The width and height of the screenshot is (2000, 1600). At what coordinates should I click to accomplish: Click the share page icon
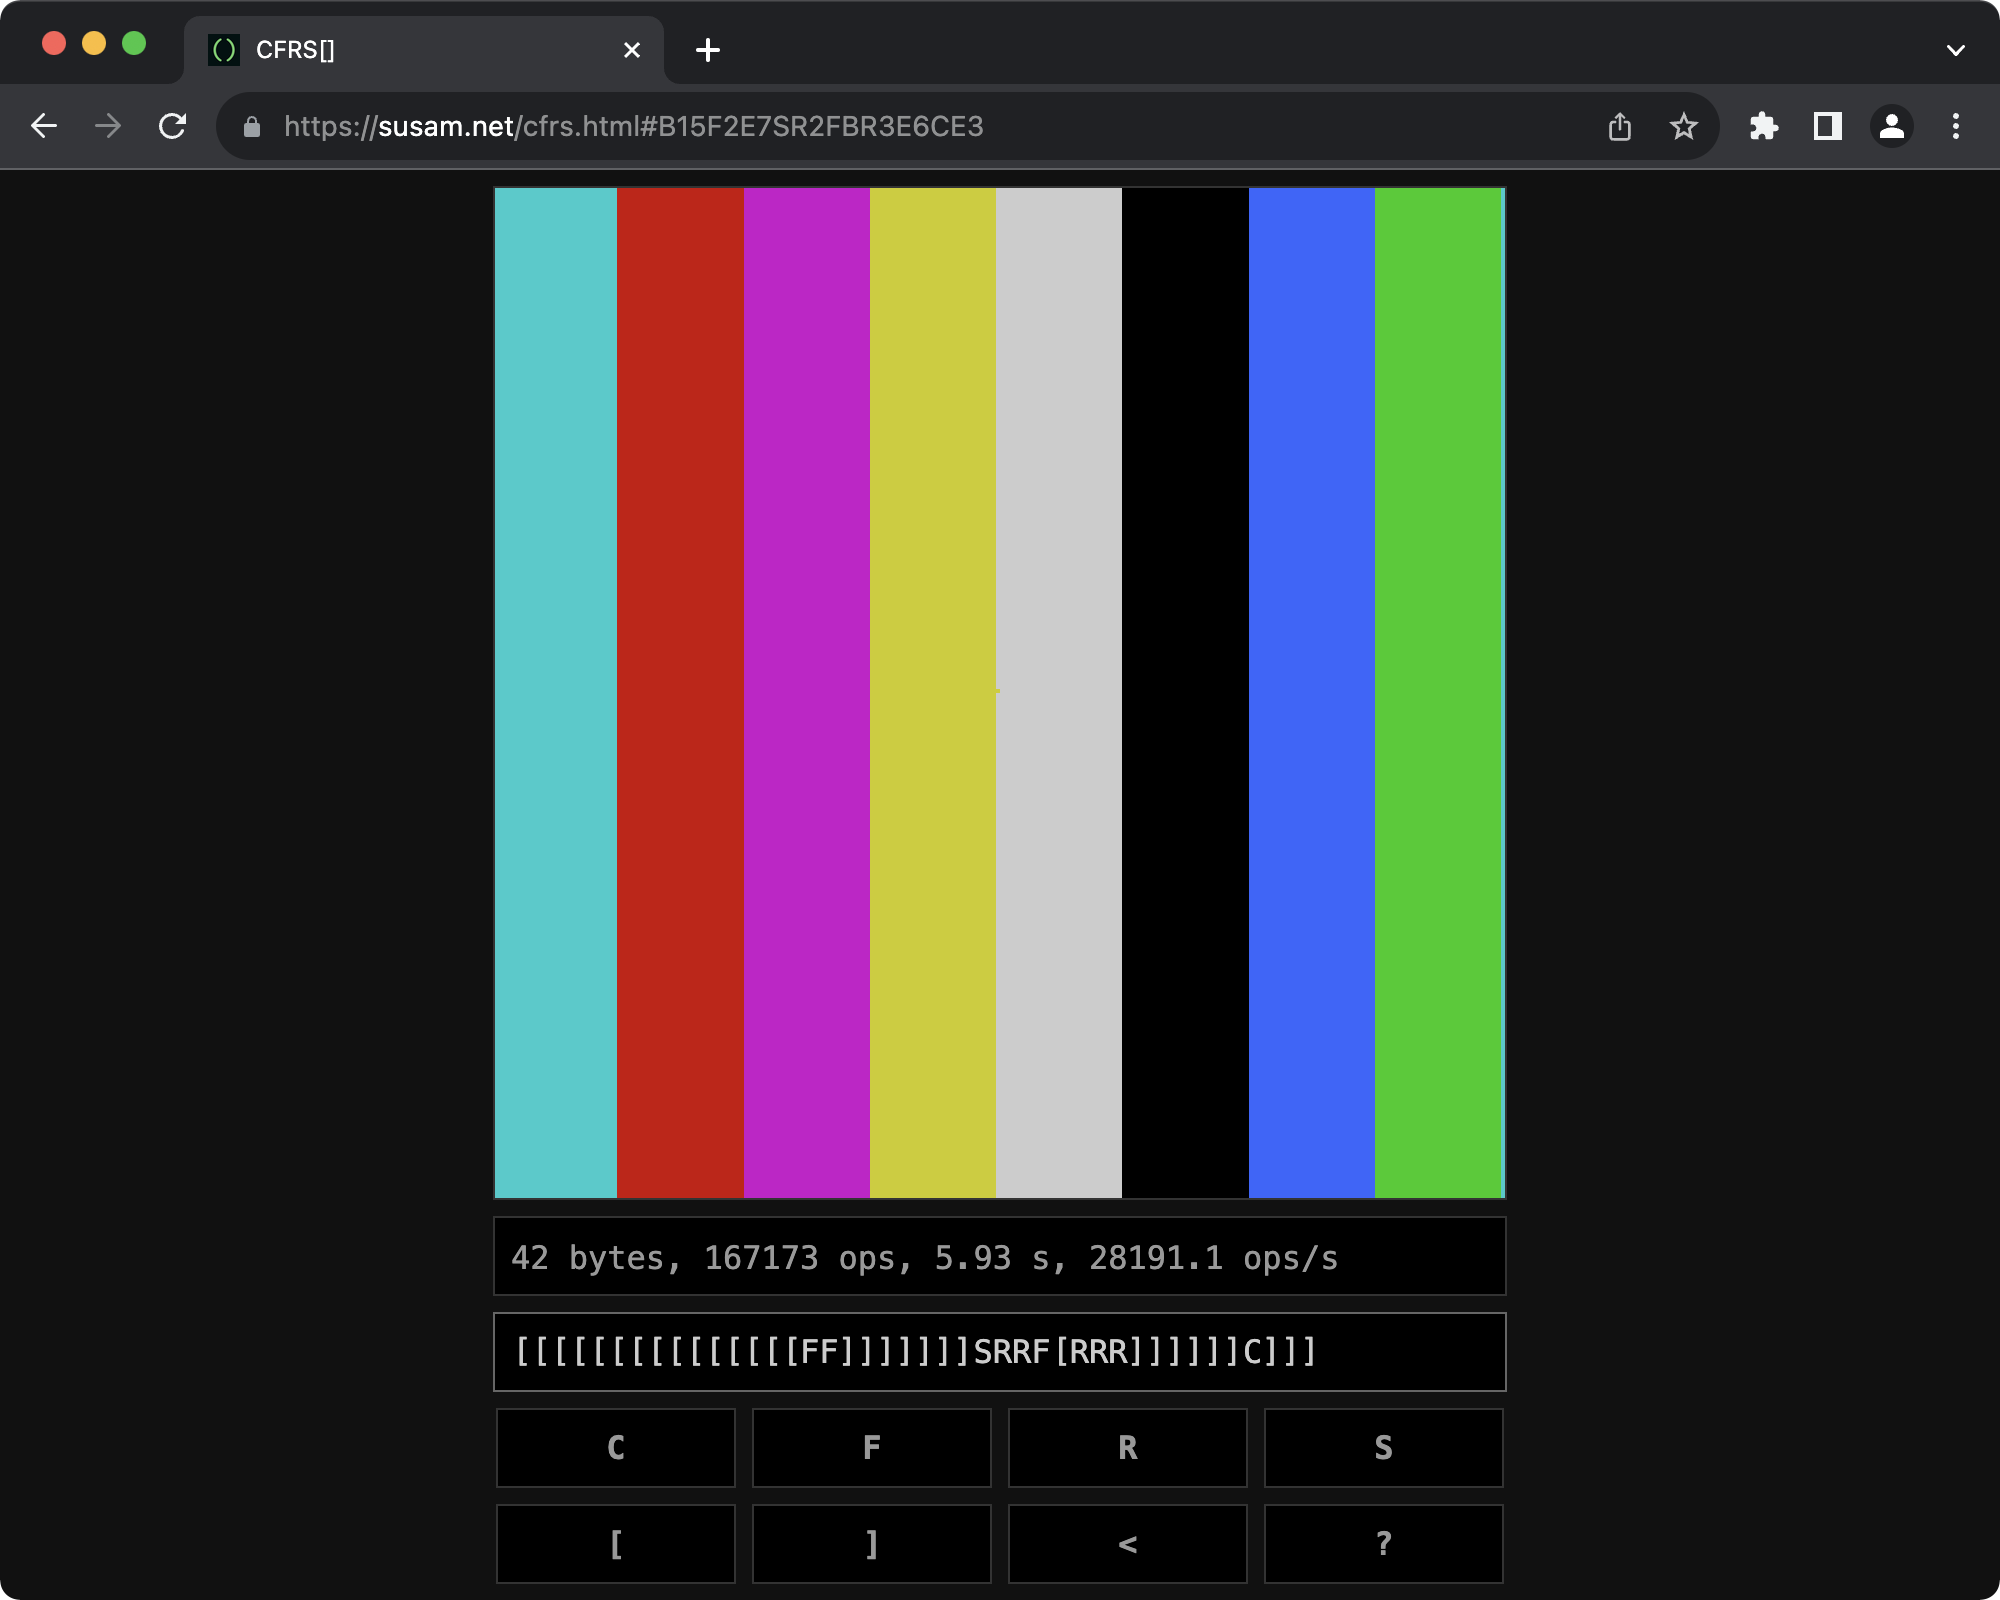(x=1620, y=126)
